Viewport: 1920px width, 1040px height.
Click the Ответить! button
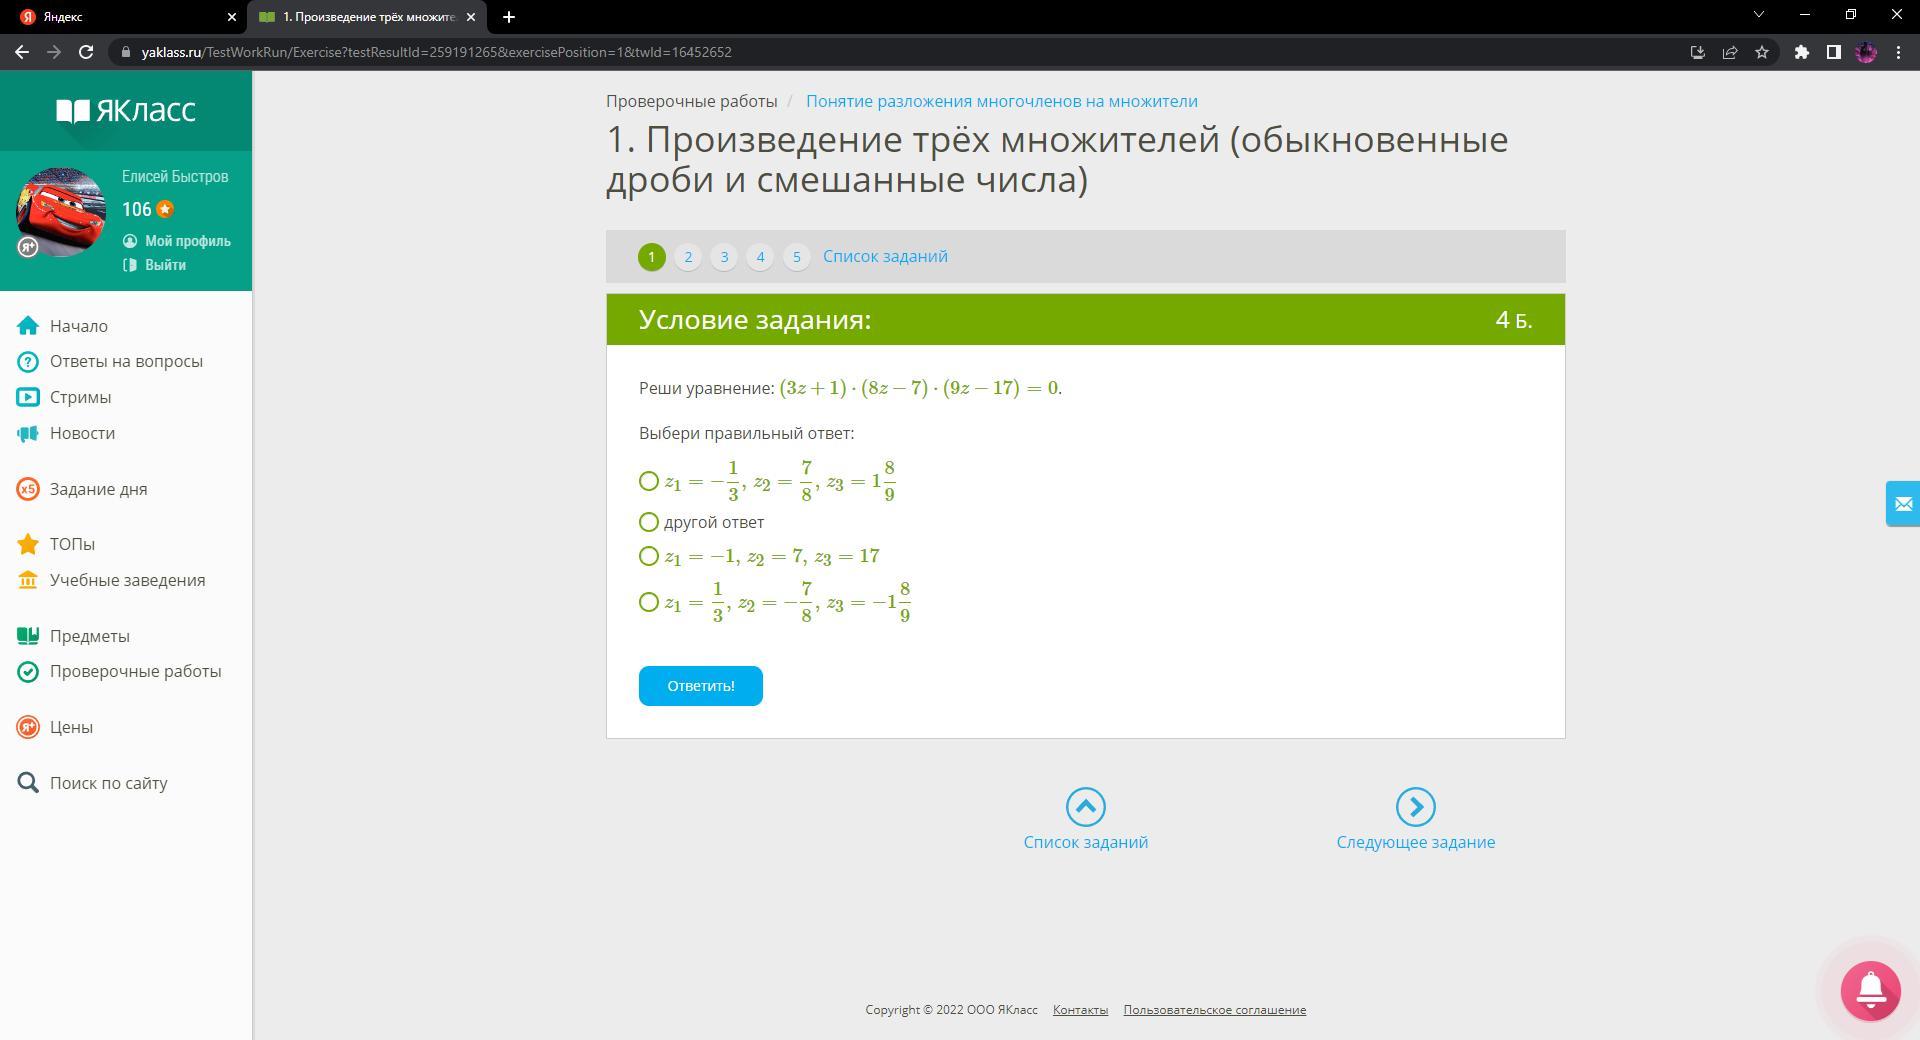point(701,686)
